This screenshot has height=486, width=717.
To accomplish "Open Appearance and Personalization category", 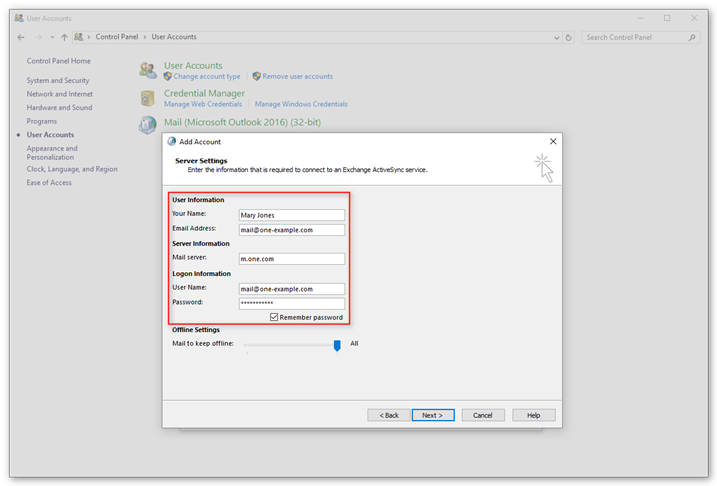I will click(52, 153).
